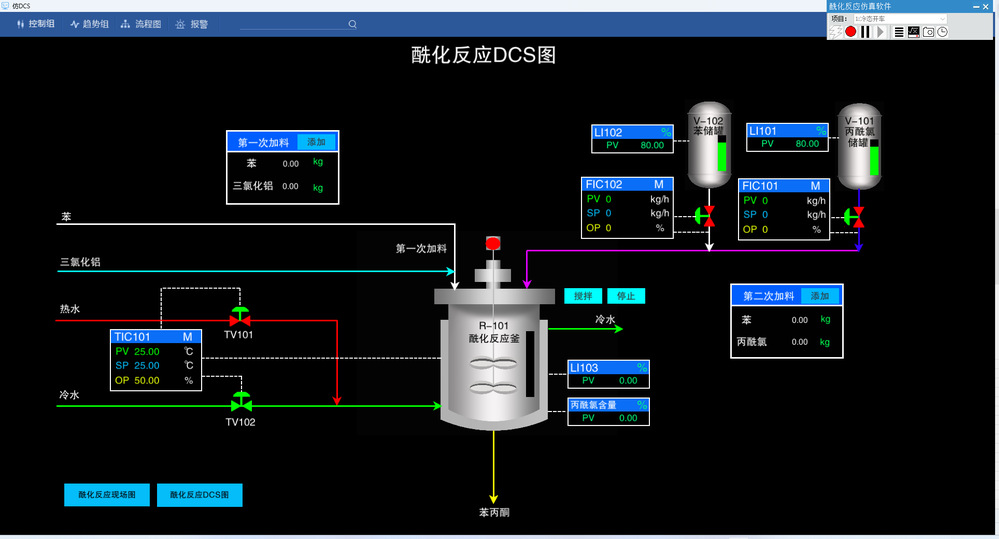Image resolution: width=999 pixels, height=539 pixels.
Task: Click the V-102 tank green level bar
Action: [722, 157]
